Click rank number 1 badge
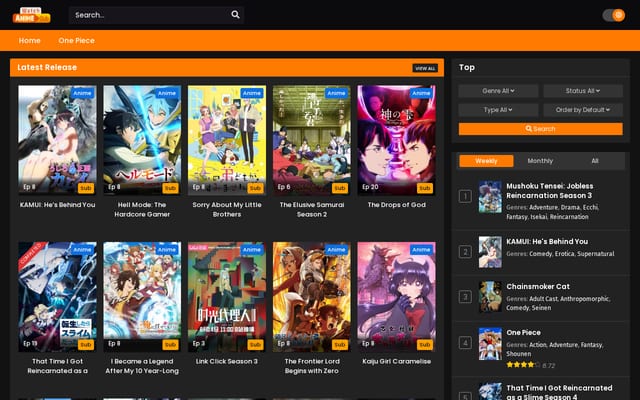640x400 pixels. click(x=465, y=197)
